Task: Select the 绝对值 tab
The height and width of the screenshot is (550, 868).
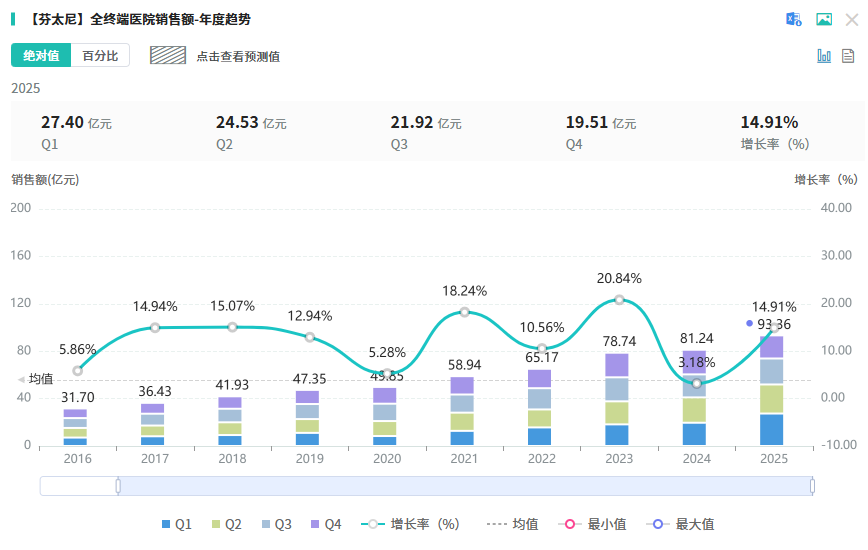Action: tap(41, 55)
